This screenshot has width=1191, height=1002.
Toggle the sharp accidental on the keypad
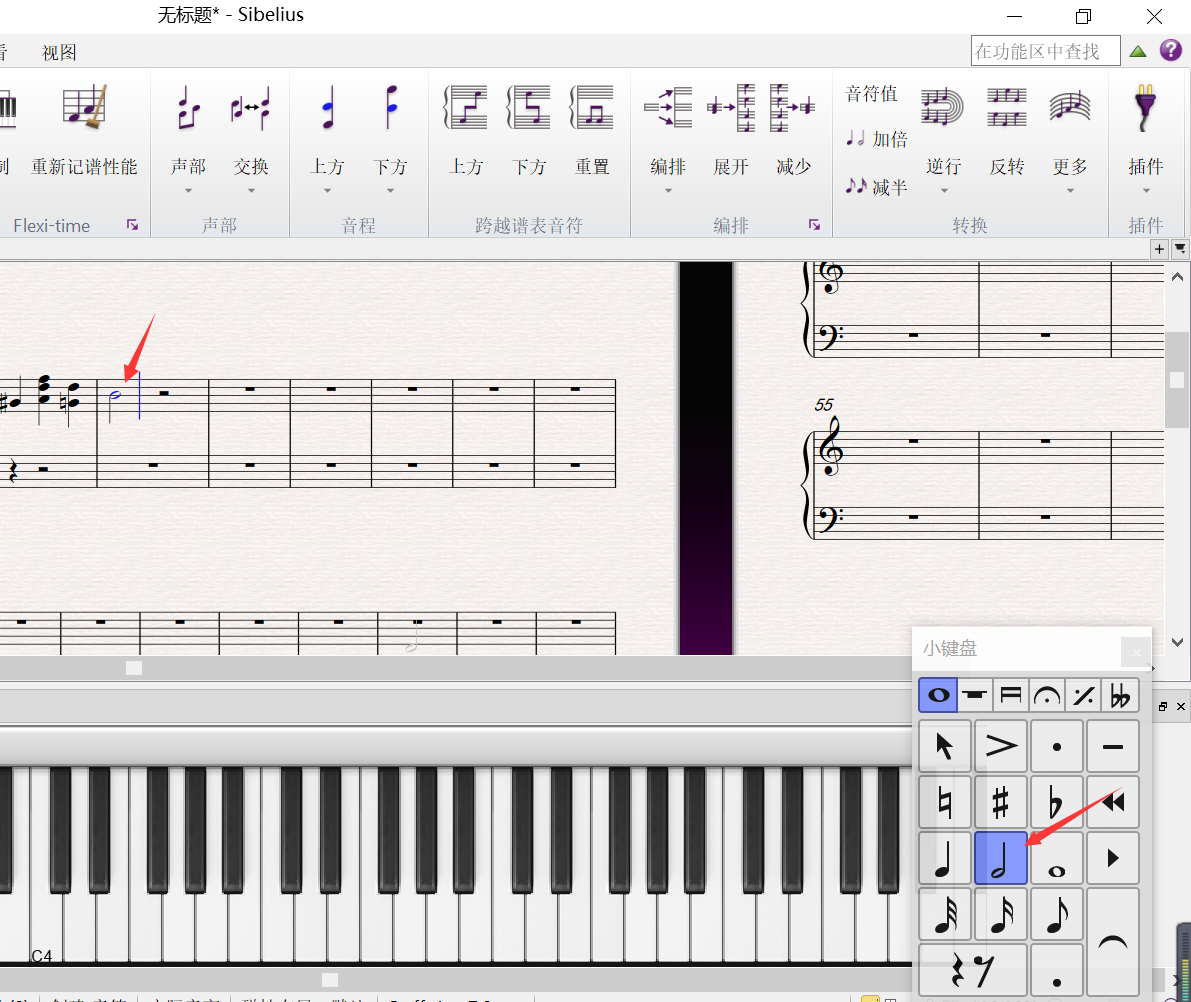click(x=1001, y=803)
